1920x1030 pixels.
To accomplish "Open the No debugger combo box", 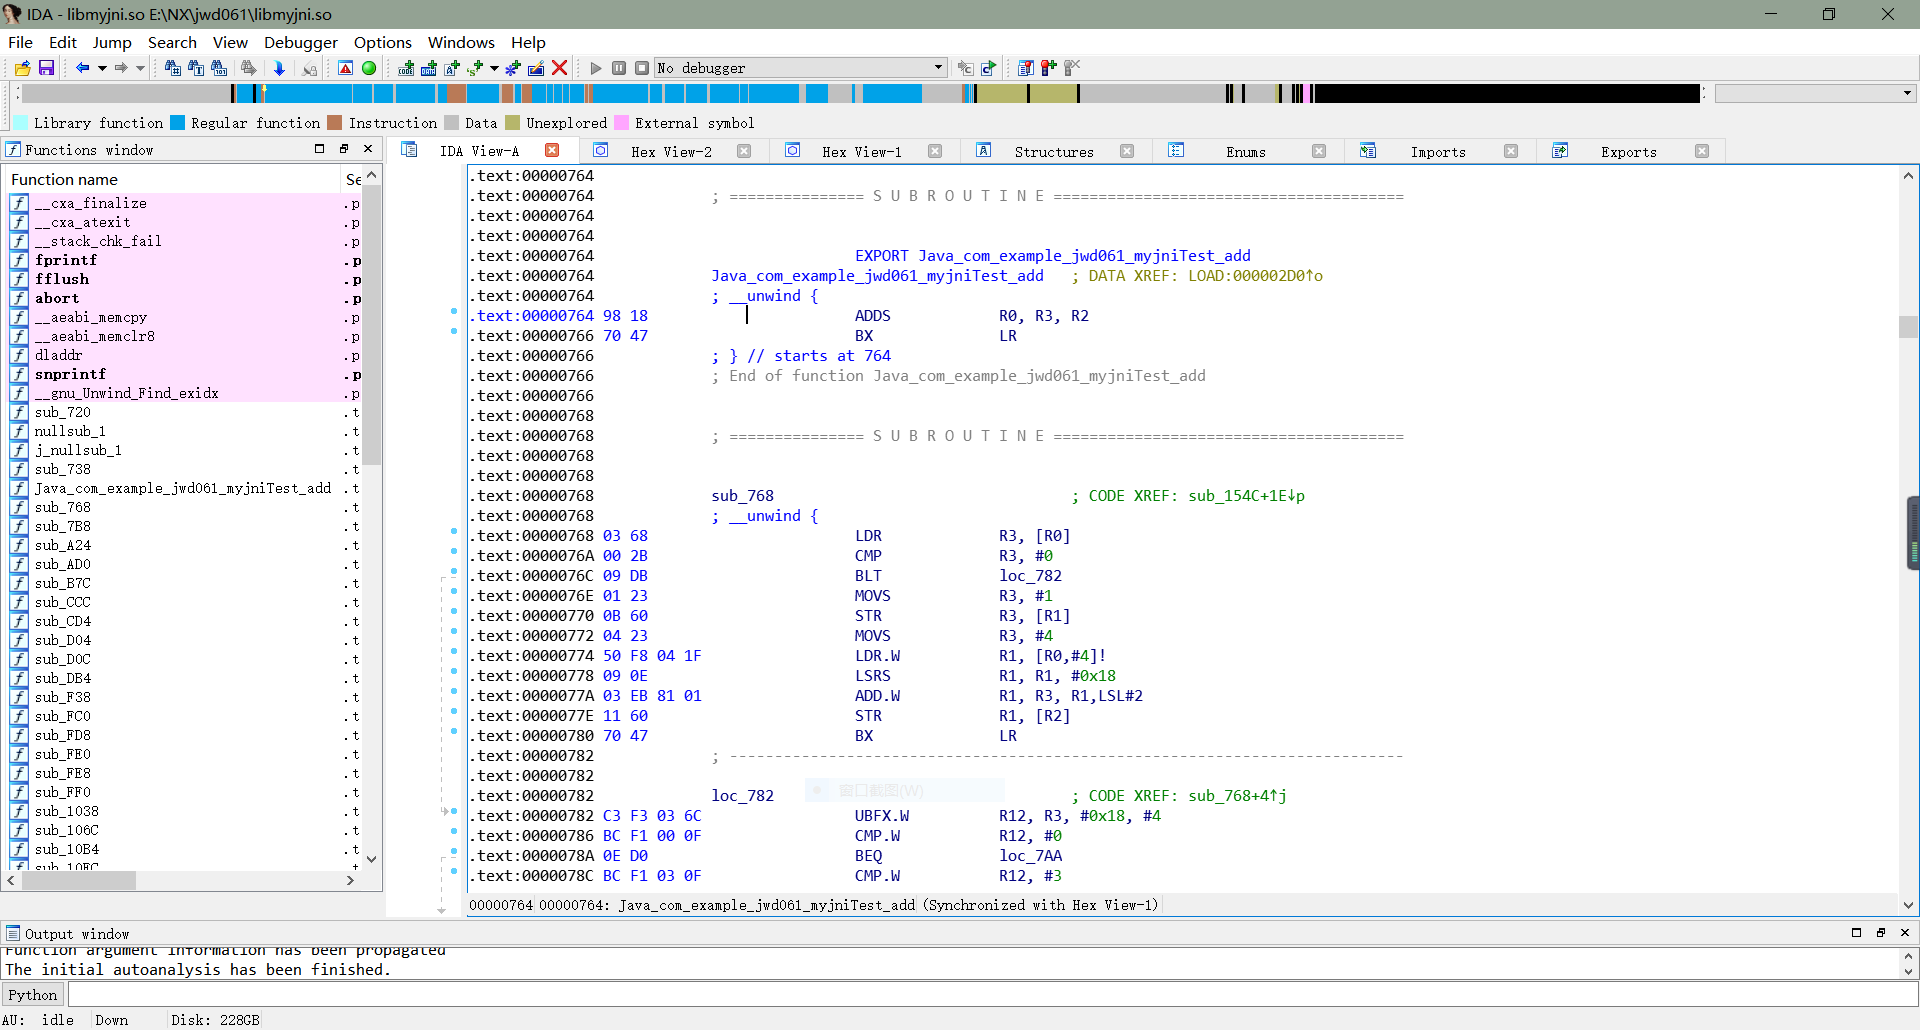I will coord(801,68).
